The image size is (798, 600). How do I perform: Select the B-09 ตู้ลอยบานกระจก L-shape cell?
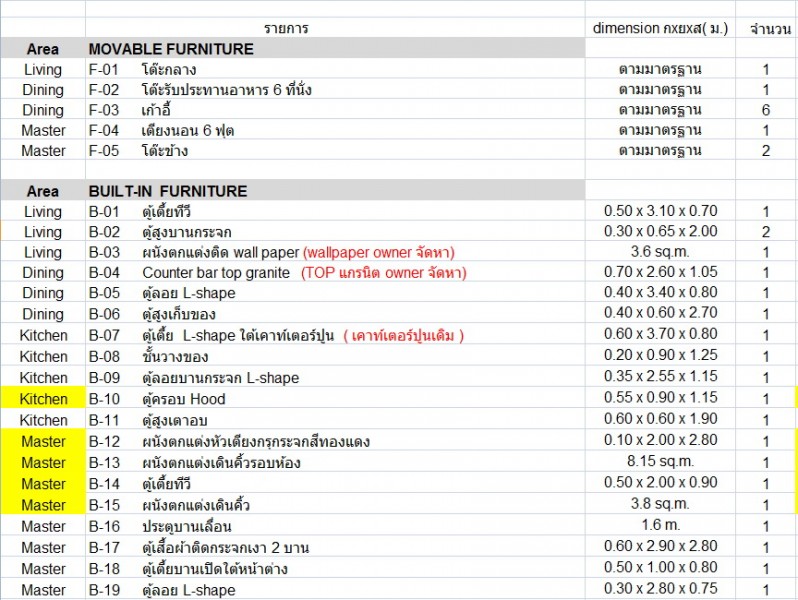[335, 377]
